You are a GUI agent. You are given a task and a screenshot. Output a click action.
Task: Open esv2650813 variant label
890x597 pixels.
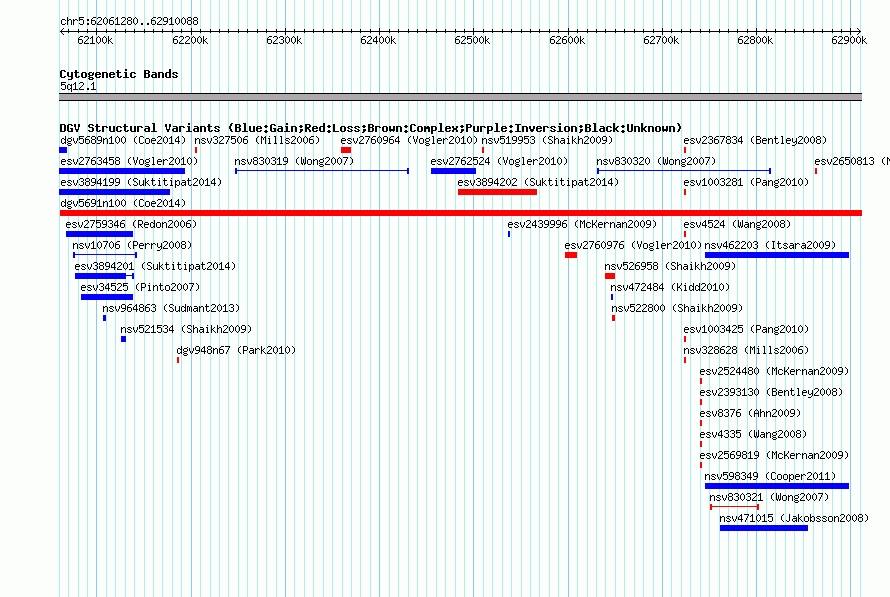click(x=852, y=161)
